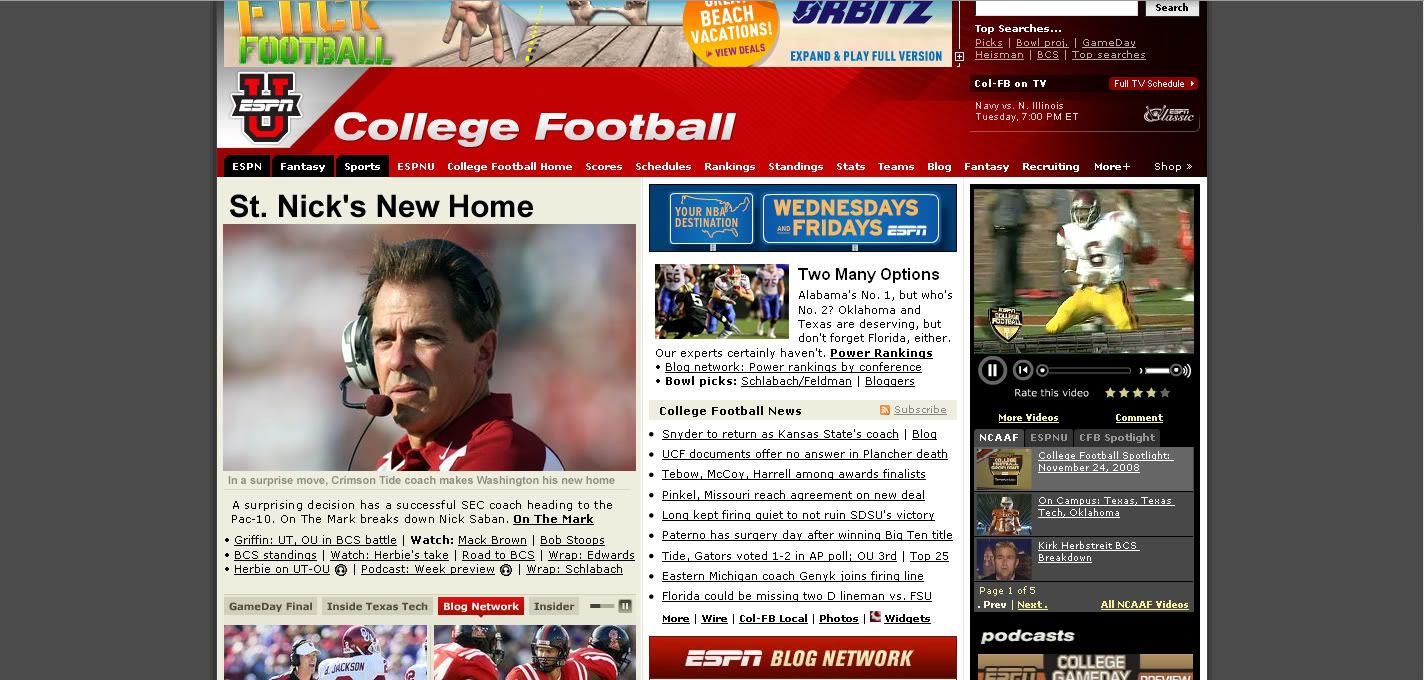The width and height of the screenshot is (1424, 680).
Task: Pause the featured stories slideshow
Action: pyautogui.click(x=625, y=606)
